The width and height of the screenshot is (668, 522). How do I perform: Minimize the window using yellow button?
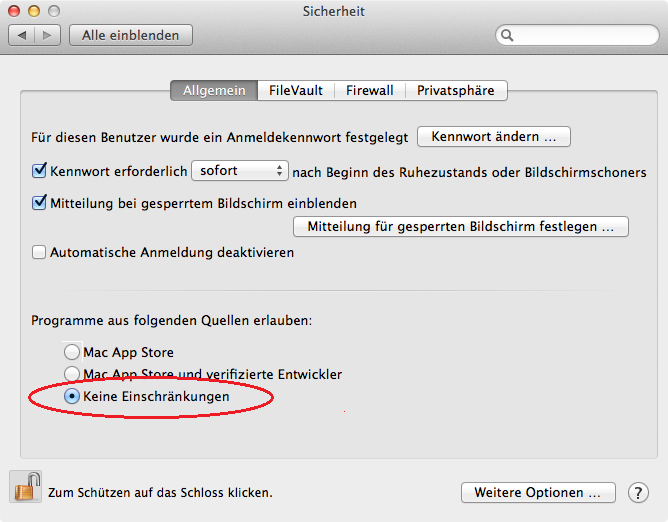coord(33,11)
